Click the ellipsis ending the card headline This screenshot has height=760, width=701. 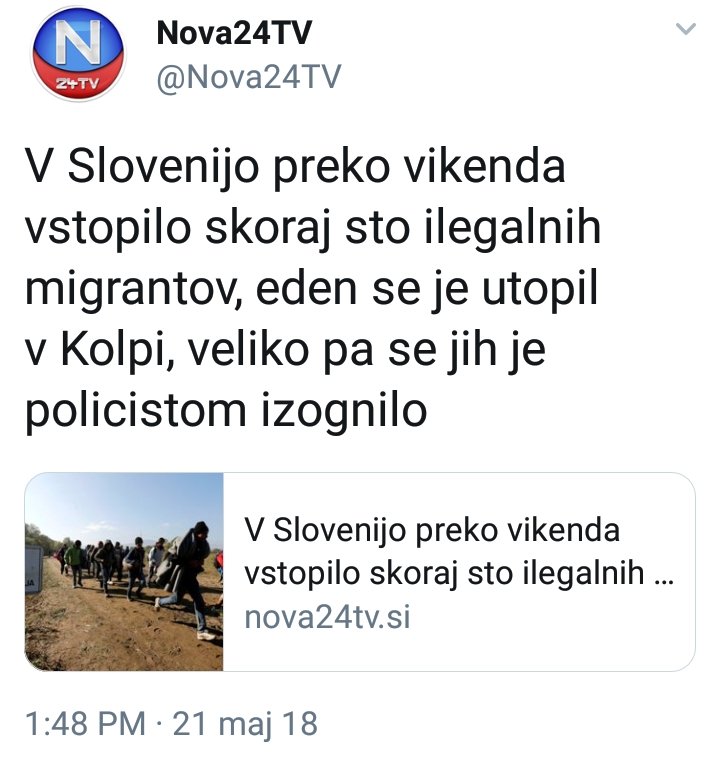[x=664, y=582]
